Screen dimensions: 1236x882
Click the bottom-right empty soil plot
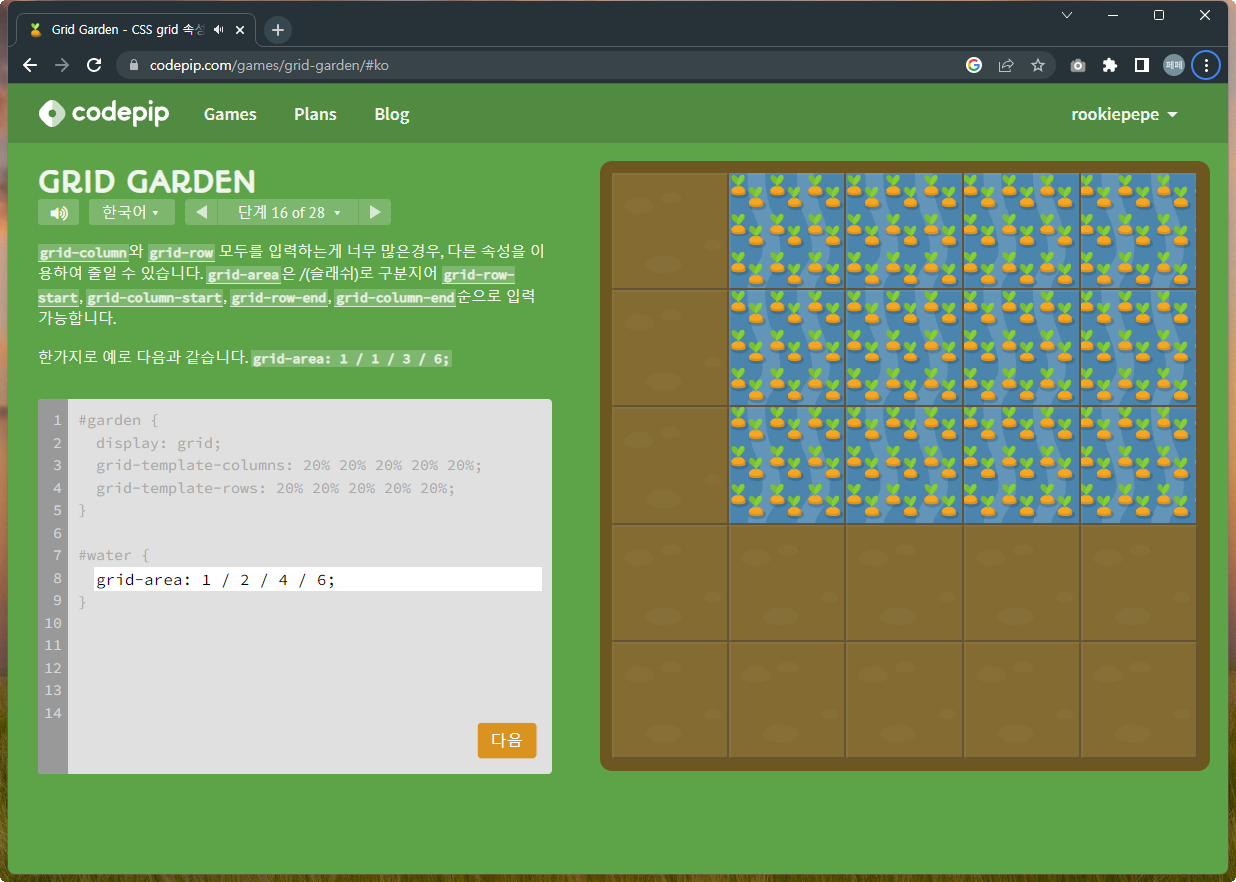(x=1139, y=699)
